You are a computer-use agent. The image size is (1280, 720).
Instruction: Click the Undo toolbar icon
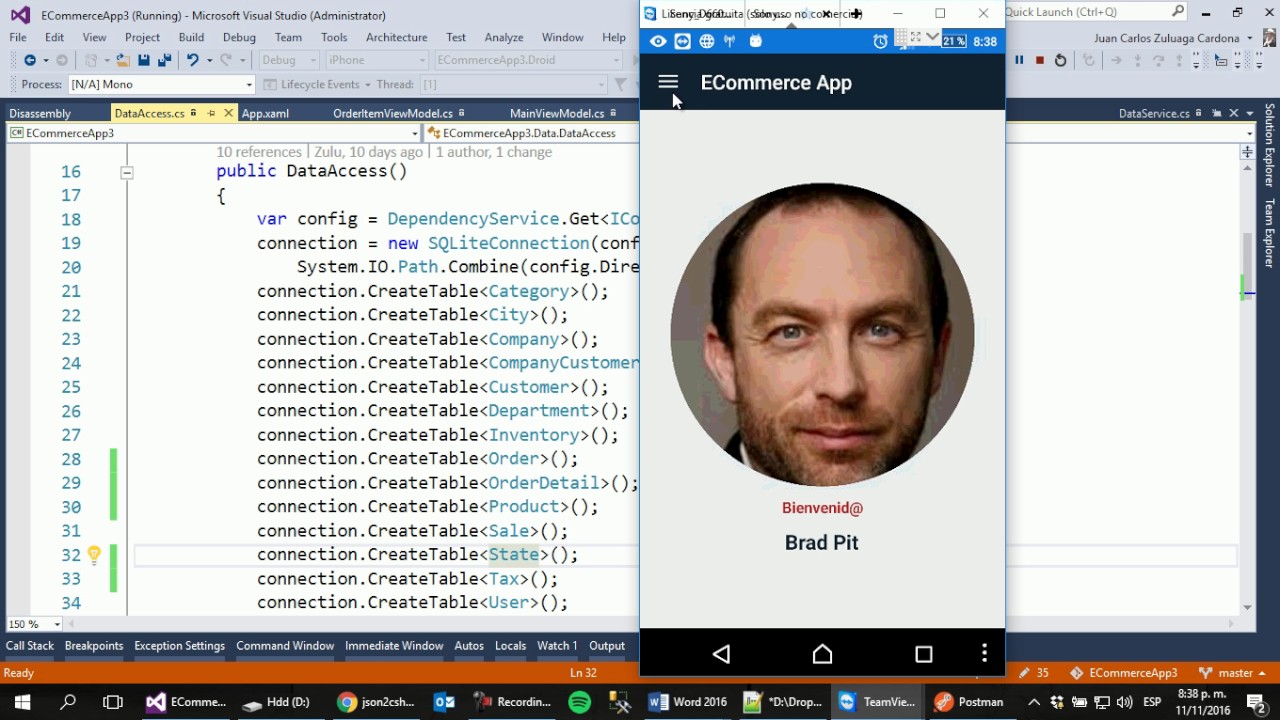[193, 60]
